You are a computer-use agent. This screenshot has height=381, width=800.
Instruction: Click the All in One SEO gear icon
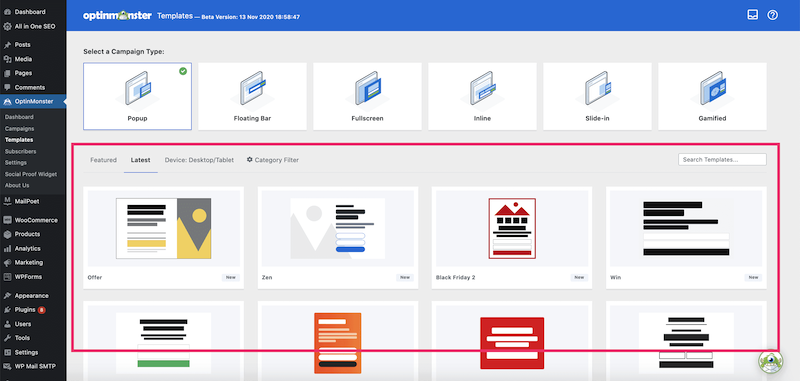tap(7, 26)
